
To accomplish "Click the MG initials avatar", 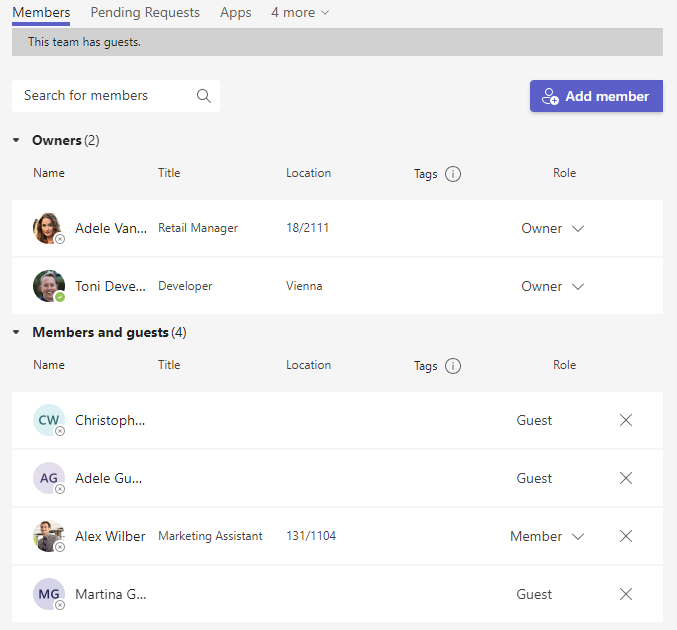I will click(48, 594).
